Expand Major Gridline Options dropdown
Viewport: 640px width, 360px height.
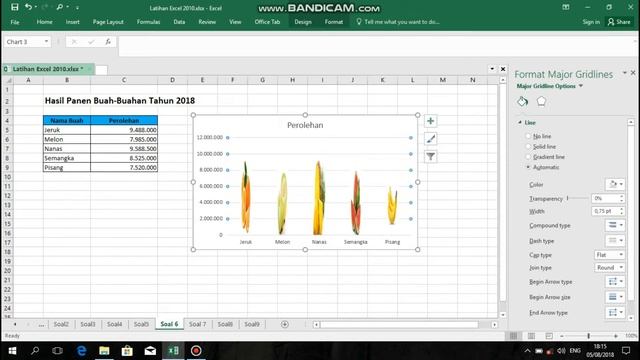point(549,86)
